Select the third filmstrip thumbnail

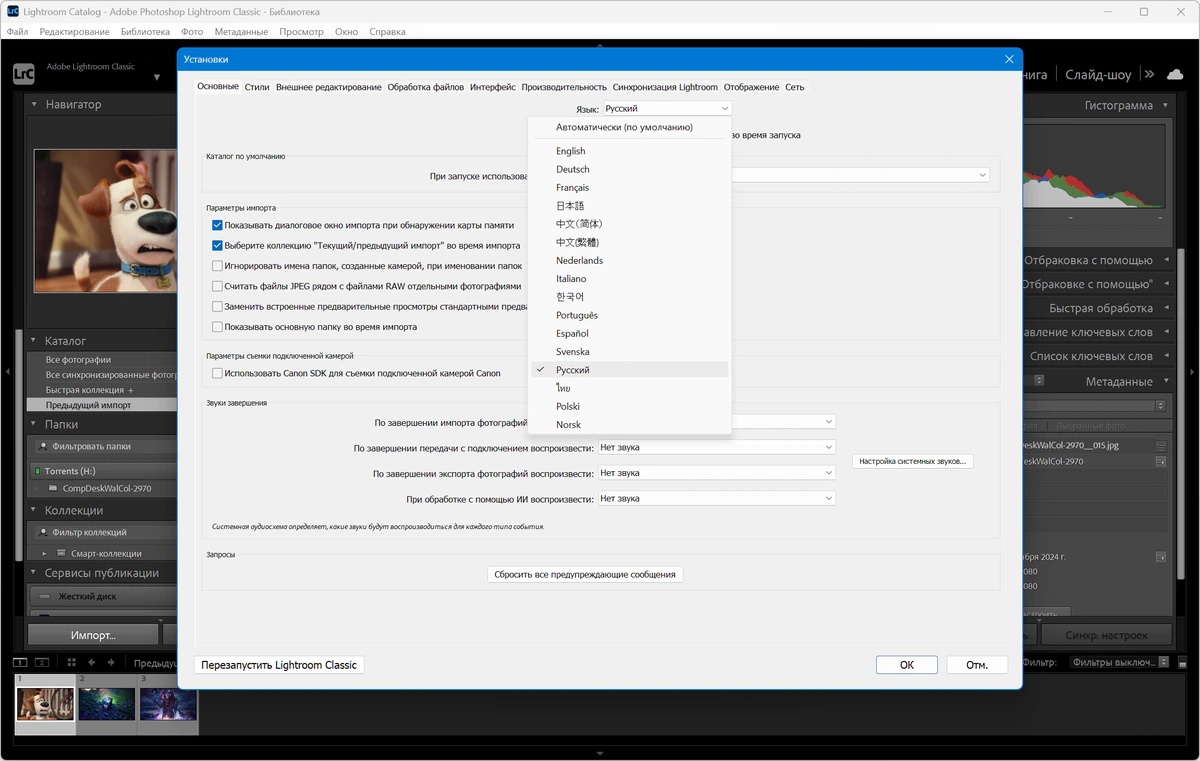168,704
